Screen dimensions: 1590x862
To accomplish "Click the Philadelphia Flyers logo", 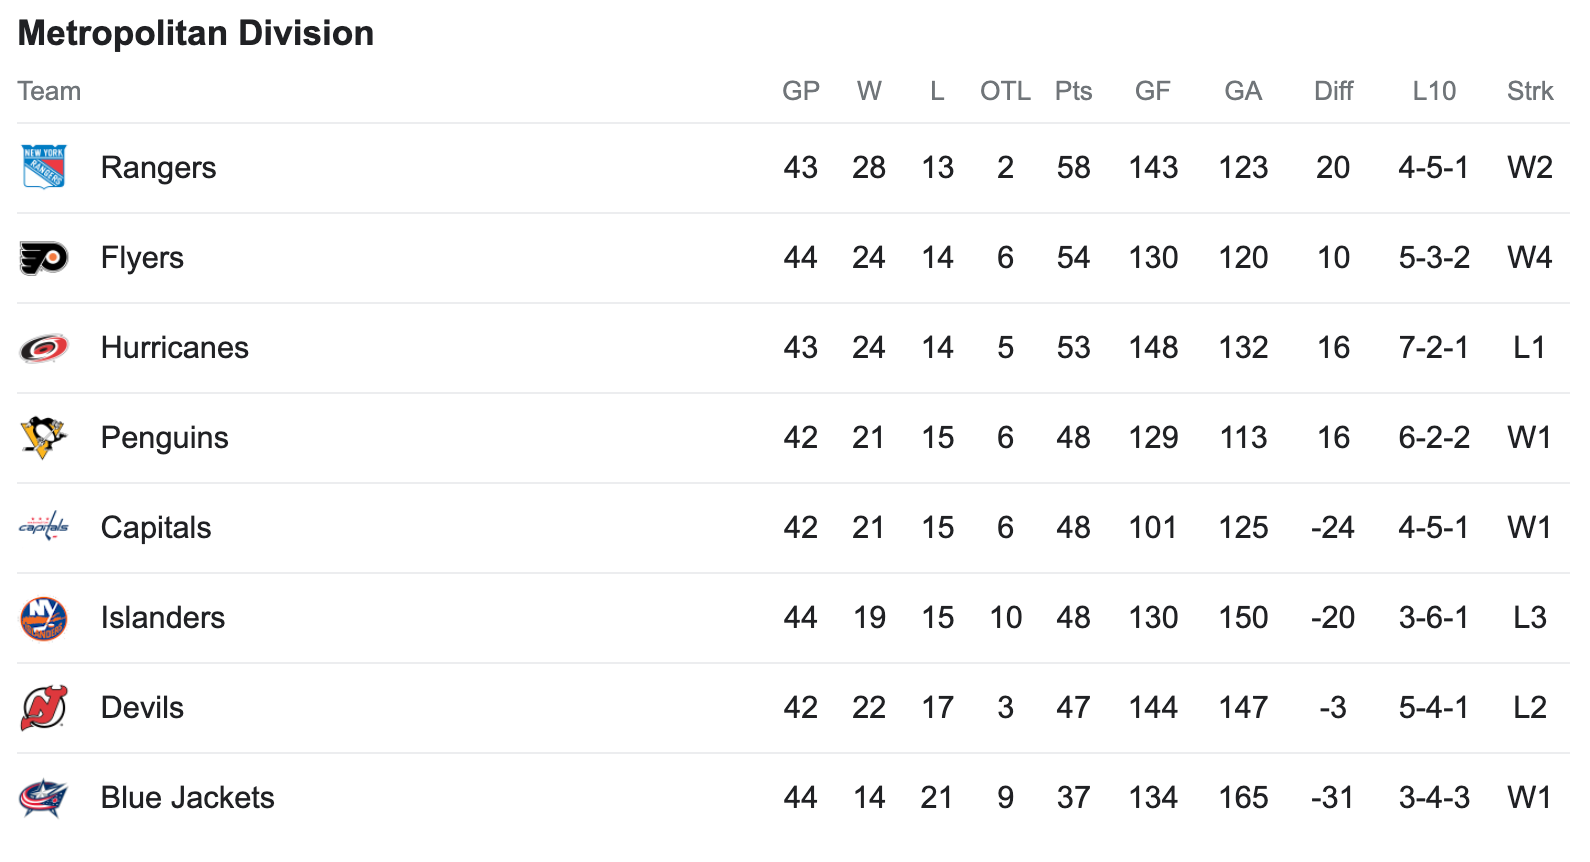I will [44, 258].
